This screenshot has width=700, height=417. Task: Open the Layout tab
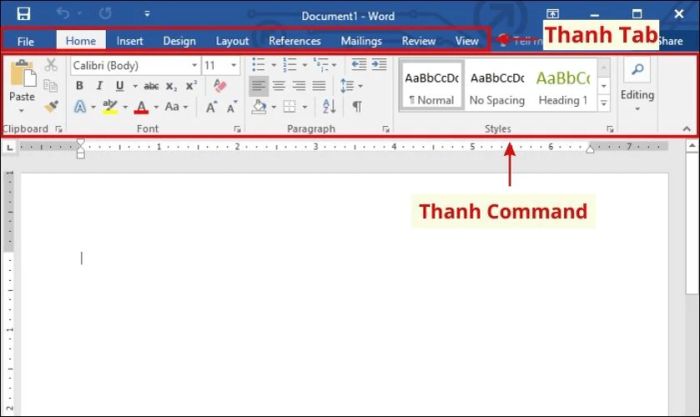point(232,41)
